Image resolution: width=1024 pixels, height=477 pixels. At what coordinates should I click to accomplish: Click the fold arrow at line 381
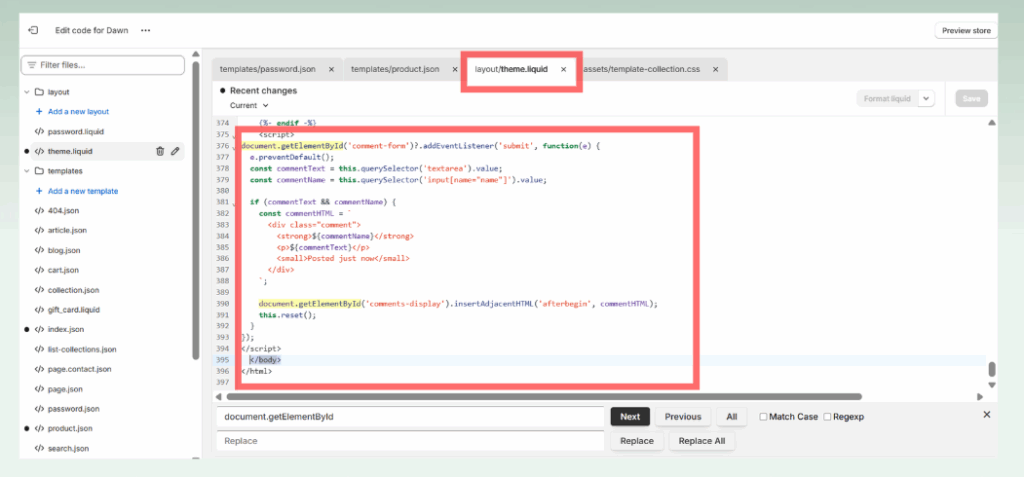click(234, 205)
